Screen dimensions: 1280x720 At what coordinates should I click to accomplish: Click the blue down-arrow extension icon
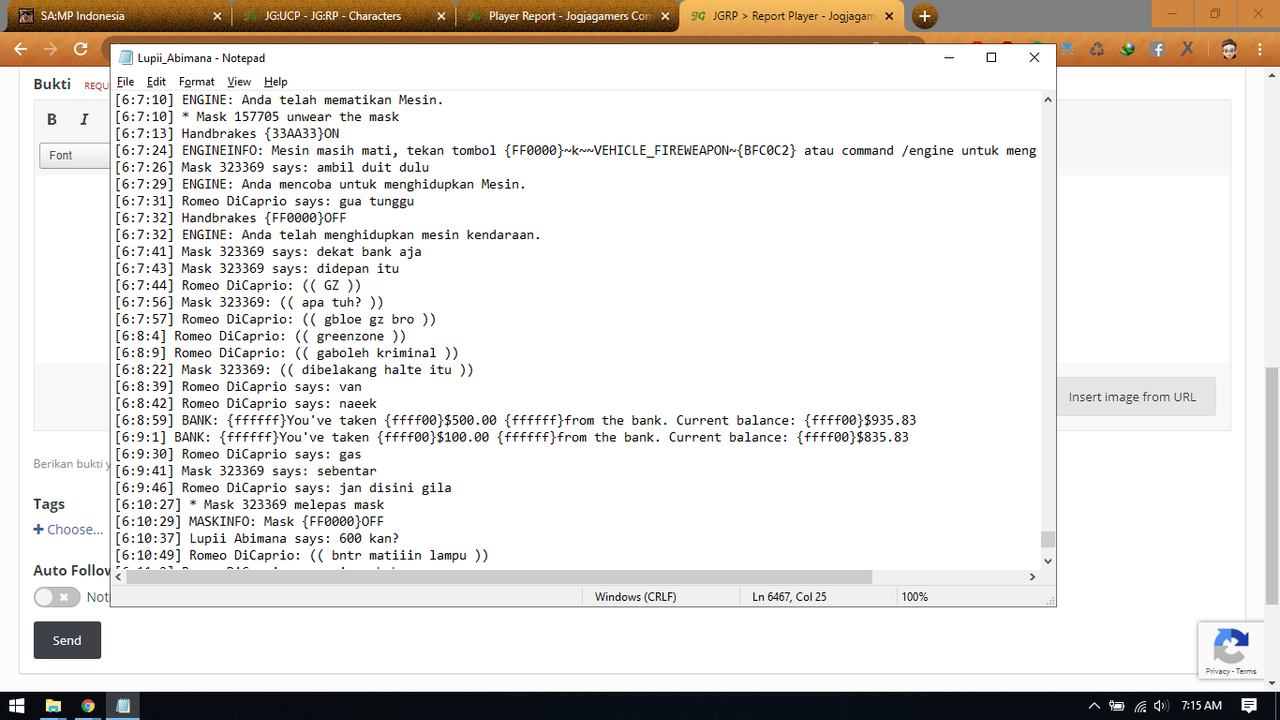[x=1069, y=49]
